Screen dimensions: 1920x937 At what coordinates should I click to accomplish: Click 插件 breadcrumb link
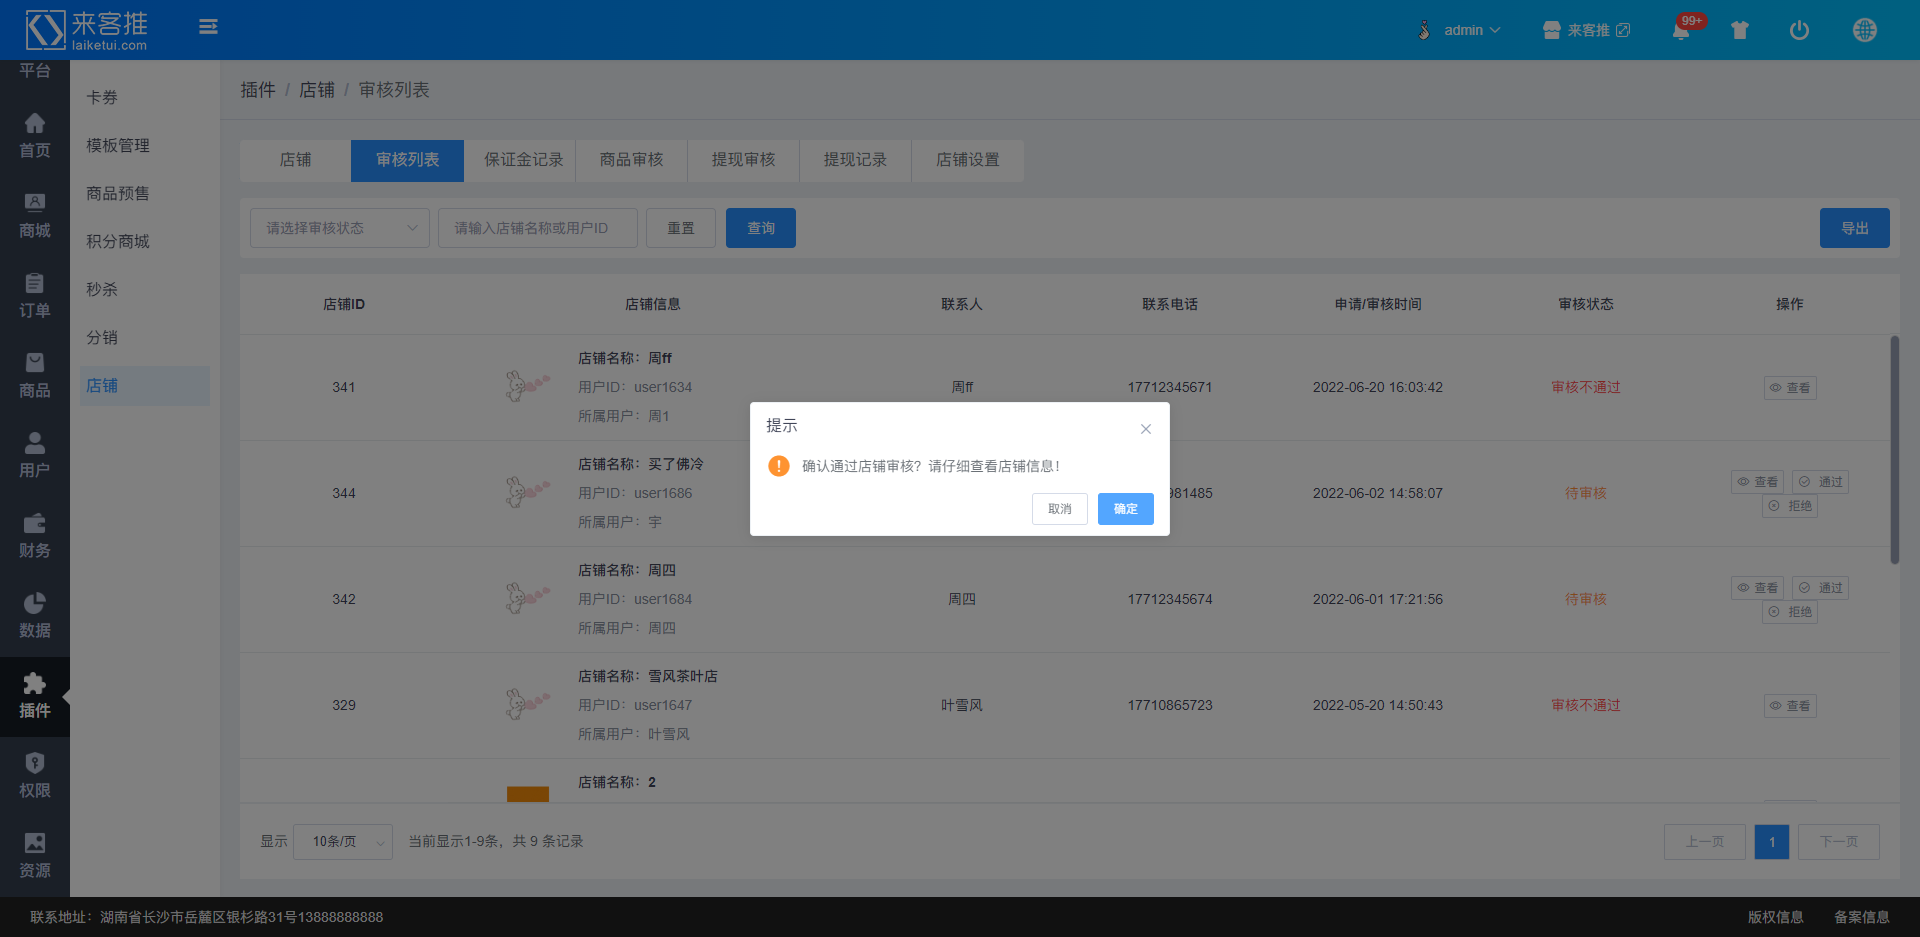[x=258, y=90]
